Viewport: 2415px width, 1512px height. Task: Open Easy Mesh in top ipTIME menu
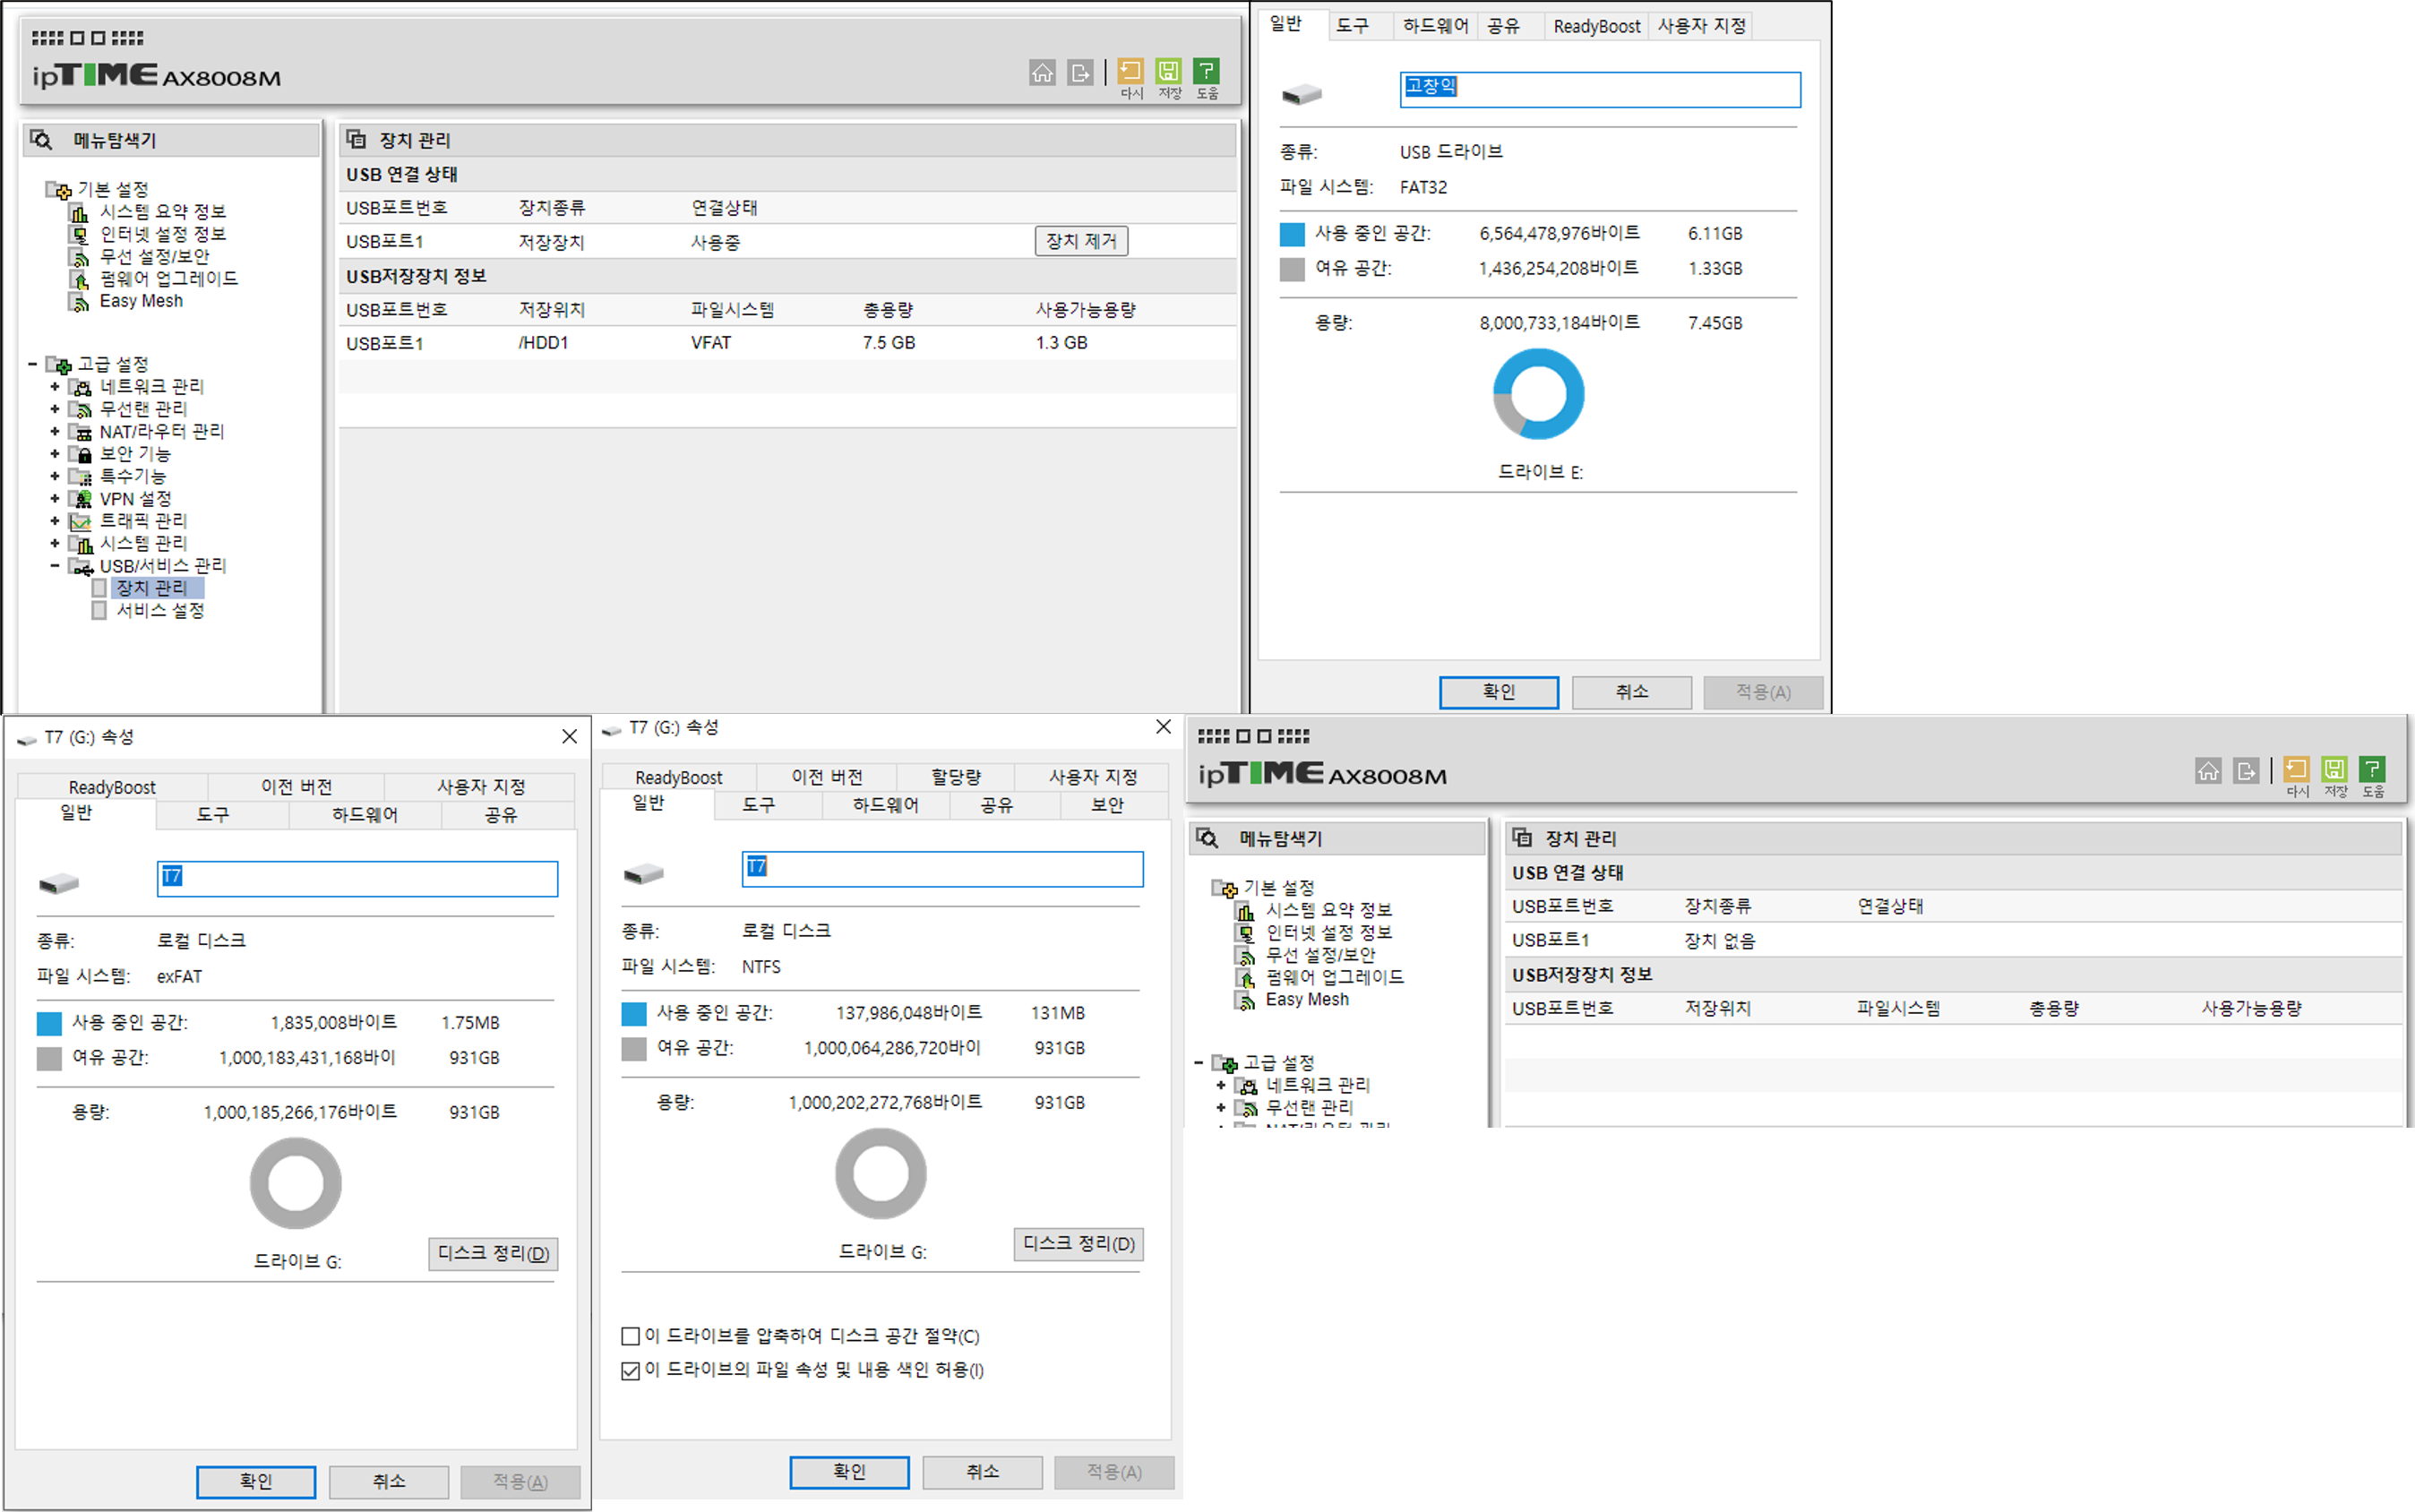pyautogui.click(x=141, y=301)
